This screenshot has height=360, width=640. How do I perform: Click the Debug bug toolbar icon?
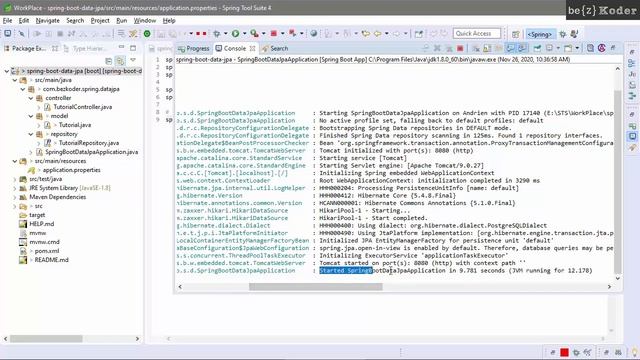(217, 34)
